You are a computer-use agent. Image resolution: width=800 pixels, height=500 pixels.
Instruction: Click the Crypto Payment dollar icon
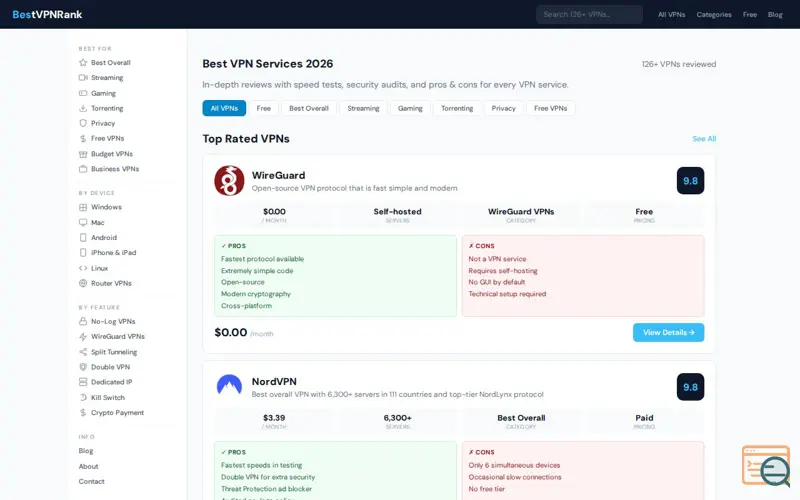(83, 413)
